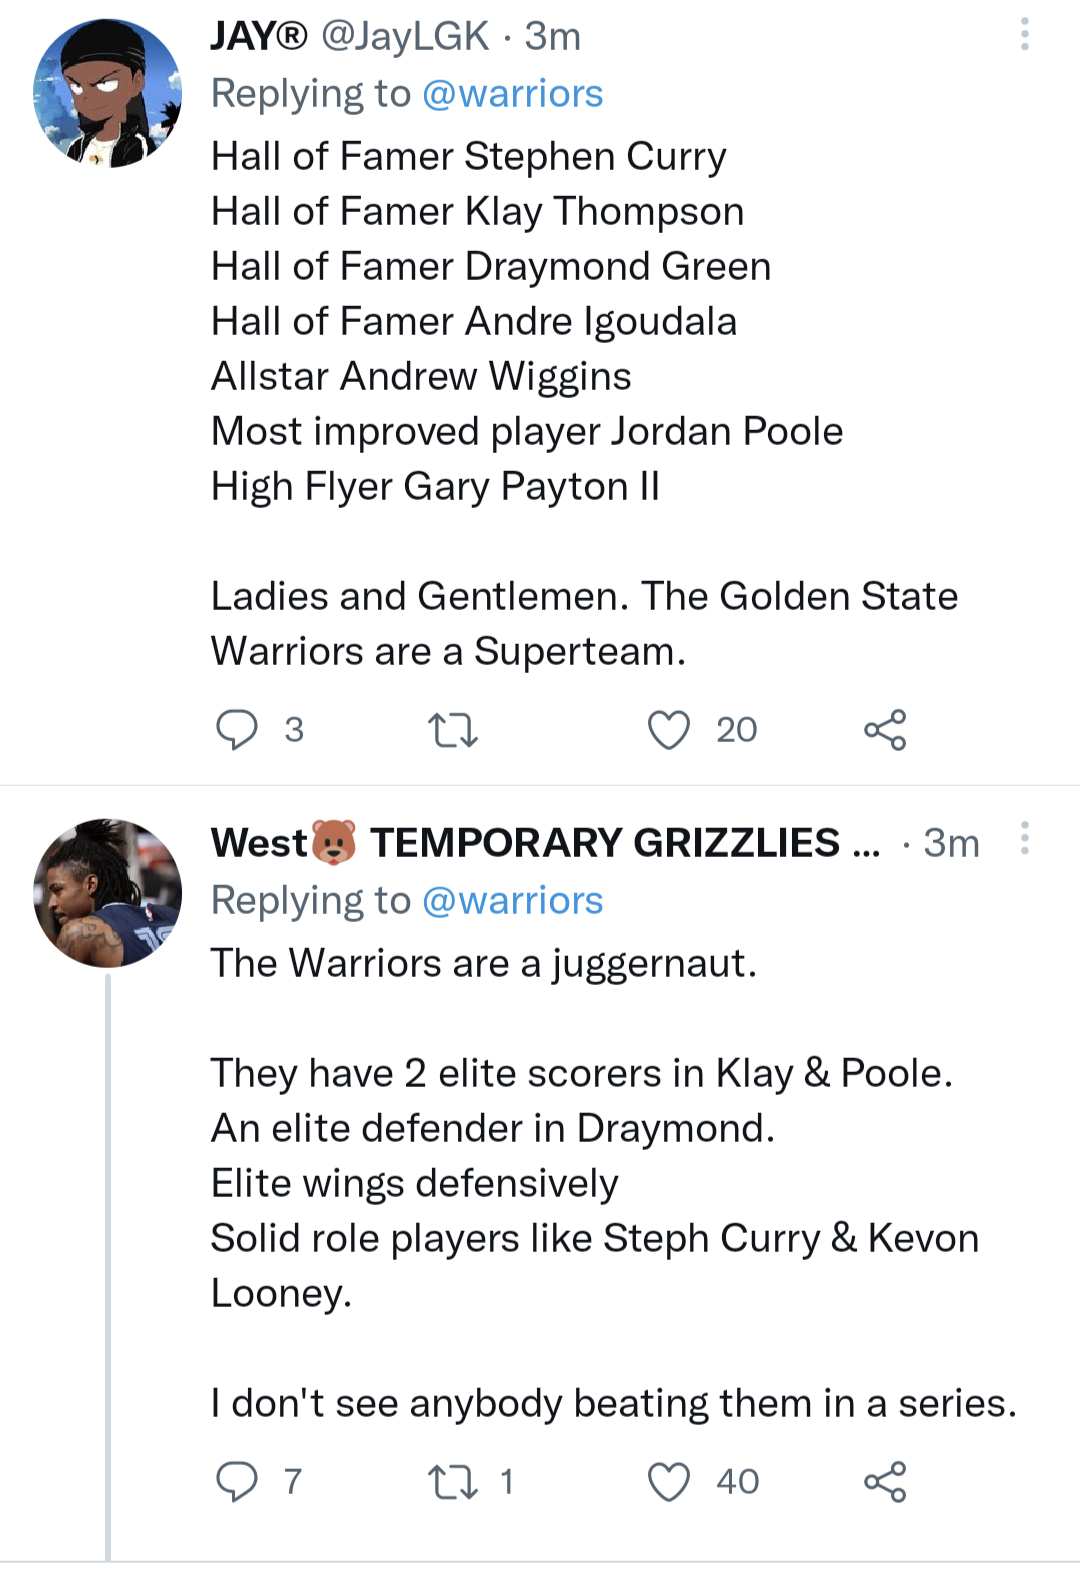
Task: Retweet JAY's superteam tweet
Action: [455, 730]
